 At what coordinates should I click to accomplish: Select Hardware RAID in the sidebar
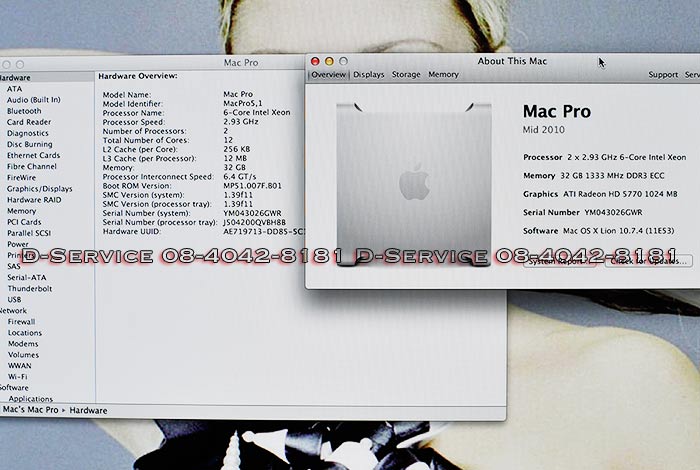(34, 200)
